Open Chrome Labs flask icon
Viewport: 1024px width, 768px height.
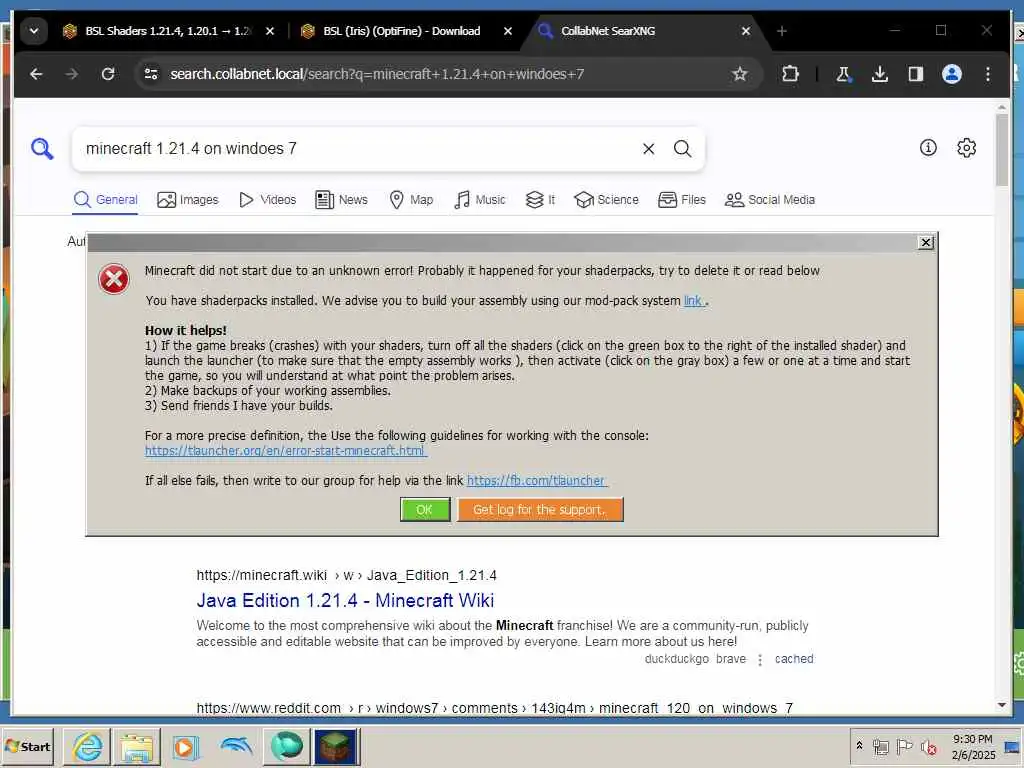[x=843, y=74]
